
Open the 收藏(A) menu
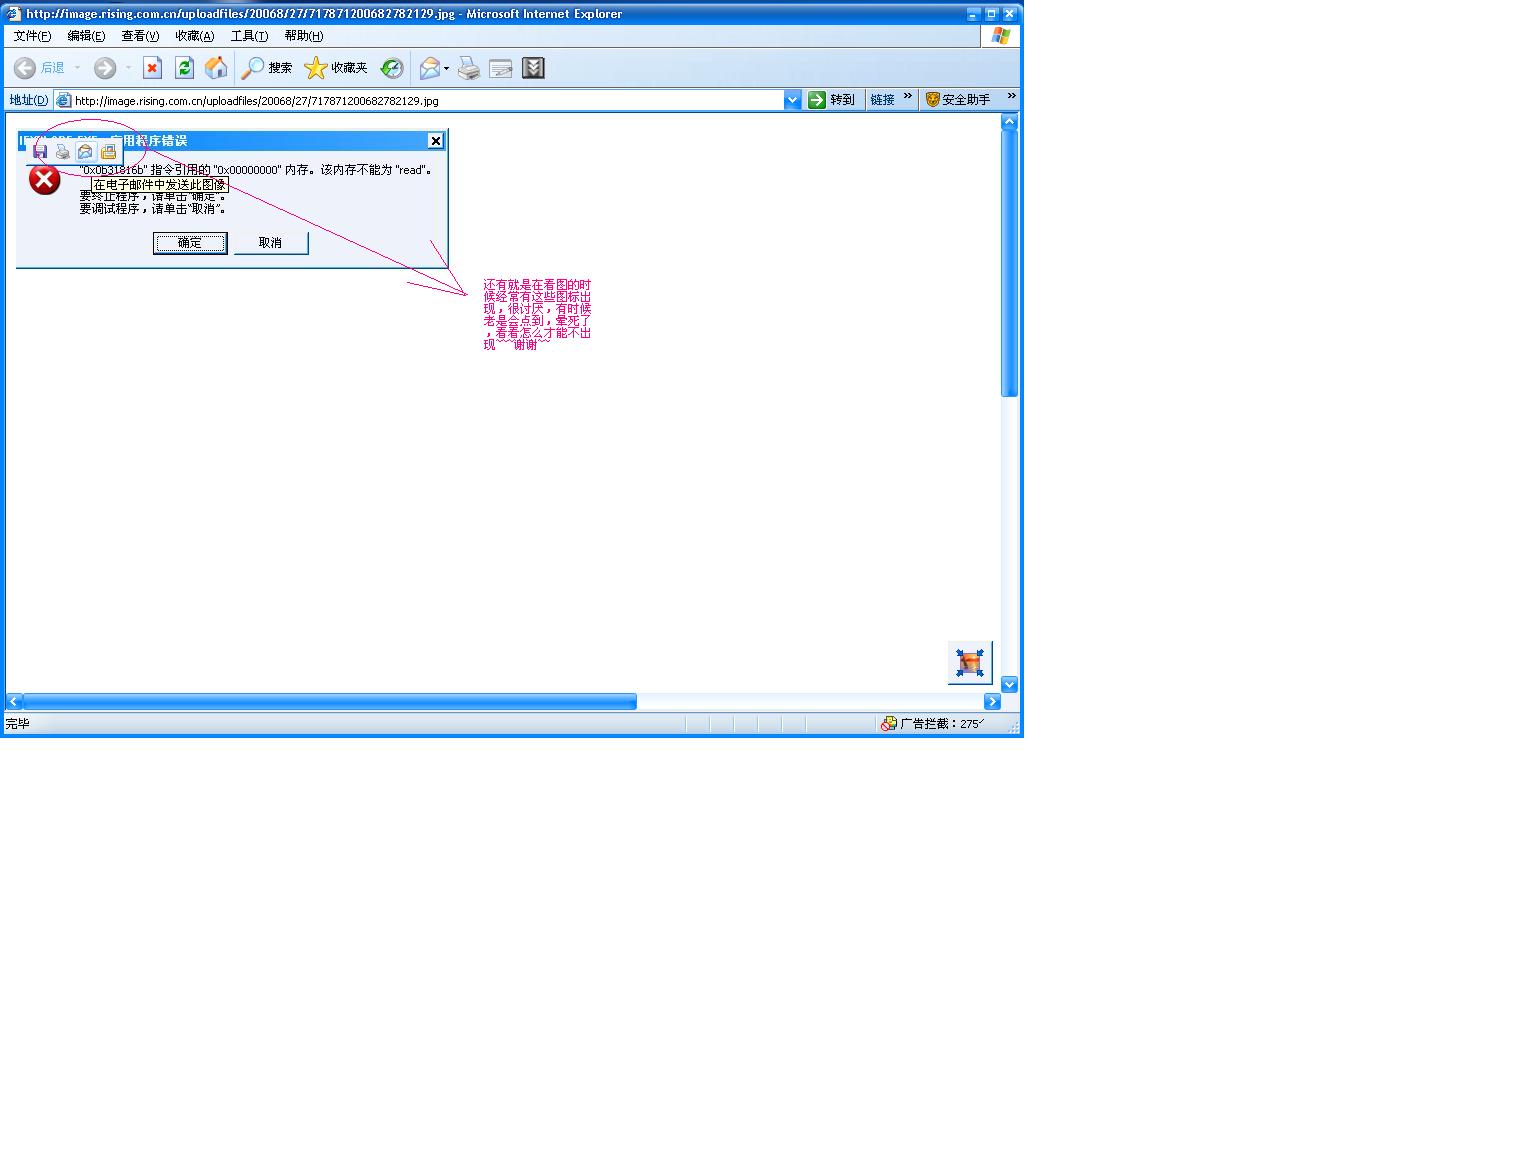pos(194,36)
